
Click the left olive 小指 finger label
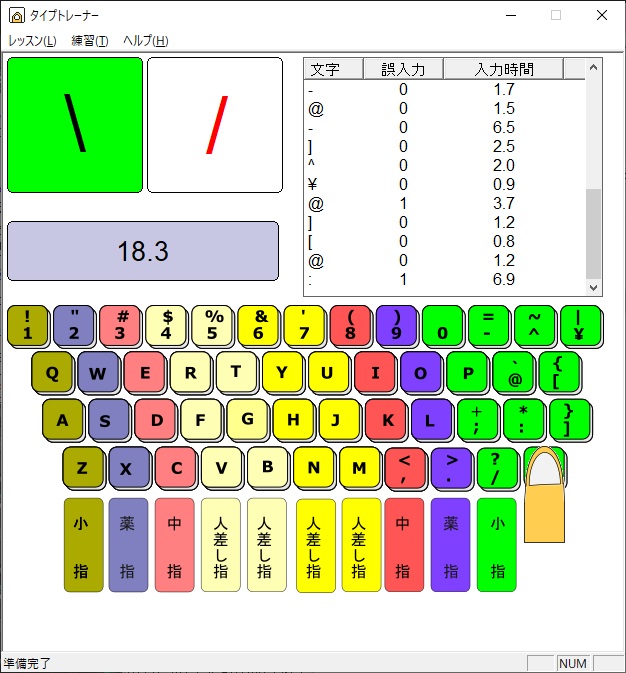pyautogui.click(x=83, y=545)
